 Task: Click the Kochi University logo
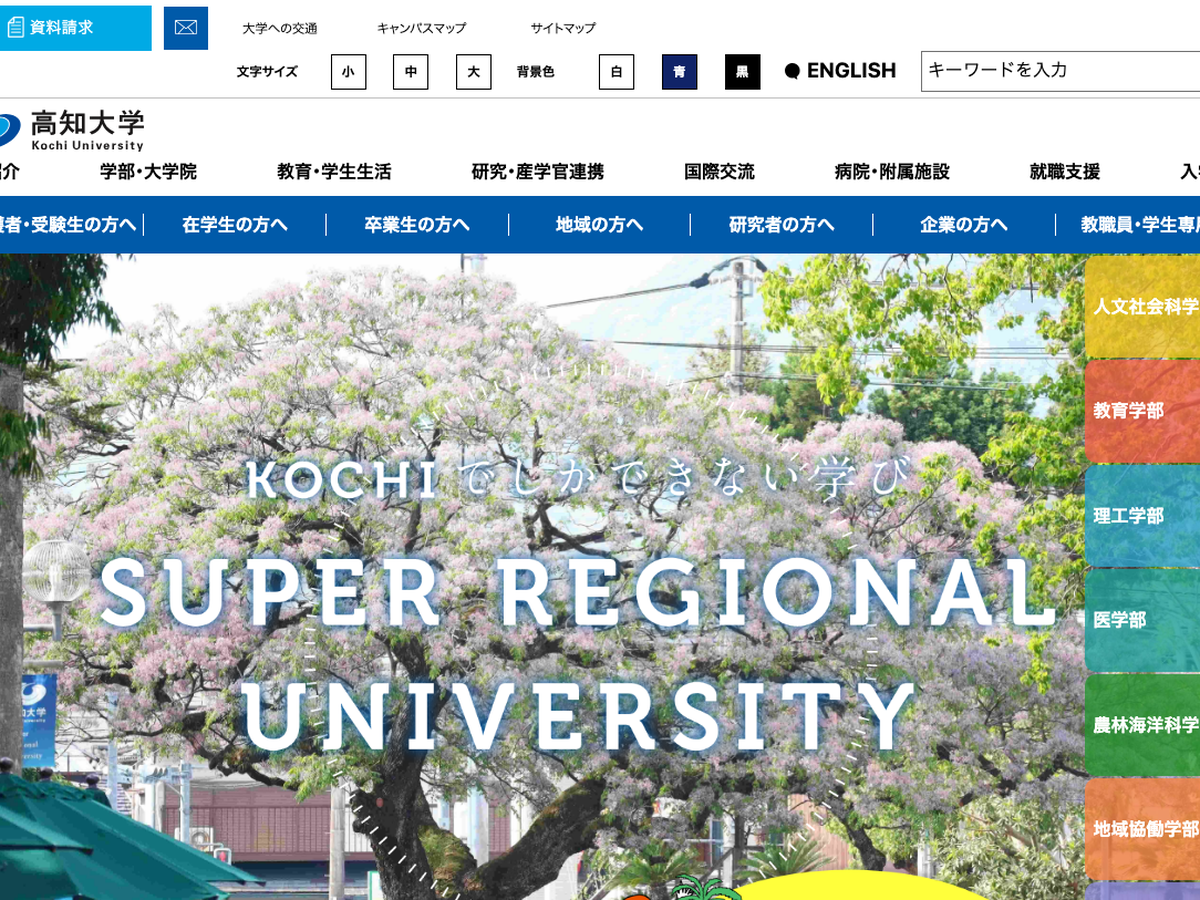click(x=75, y=130)
